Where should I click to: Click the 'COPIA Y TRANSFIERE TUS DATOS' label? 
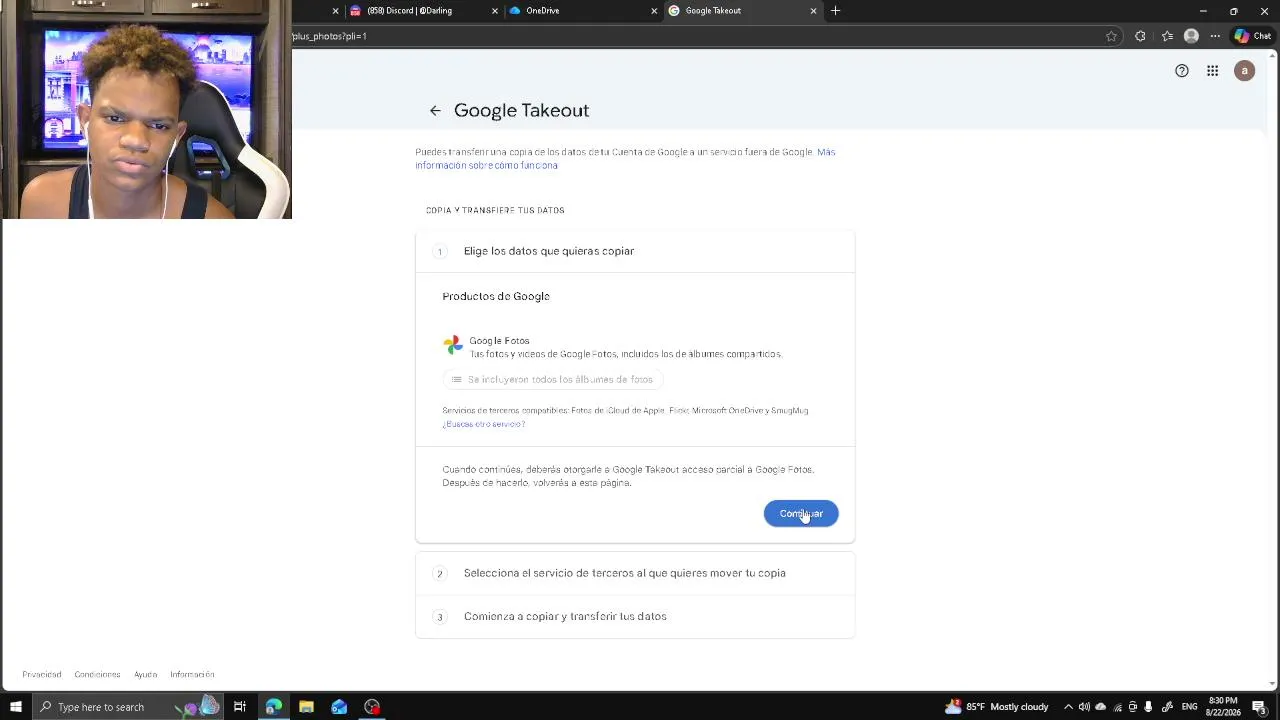click(495, 210)
